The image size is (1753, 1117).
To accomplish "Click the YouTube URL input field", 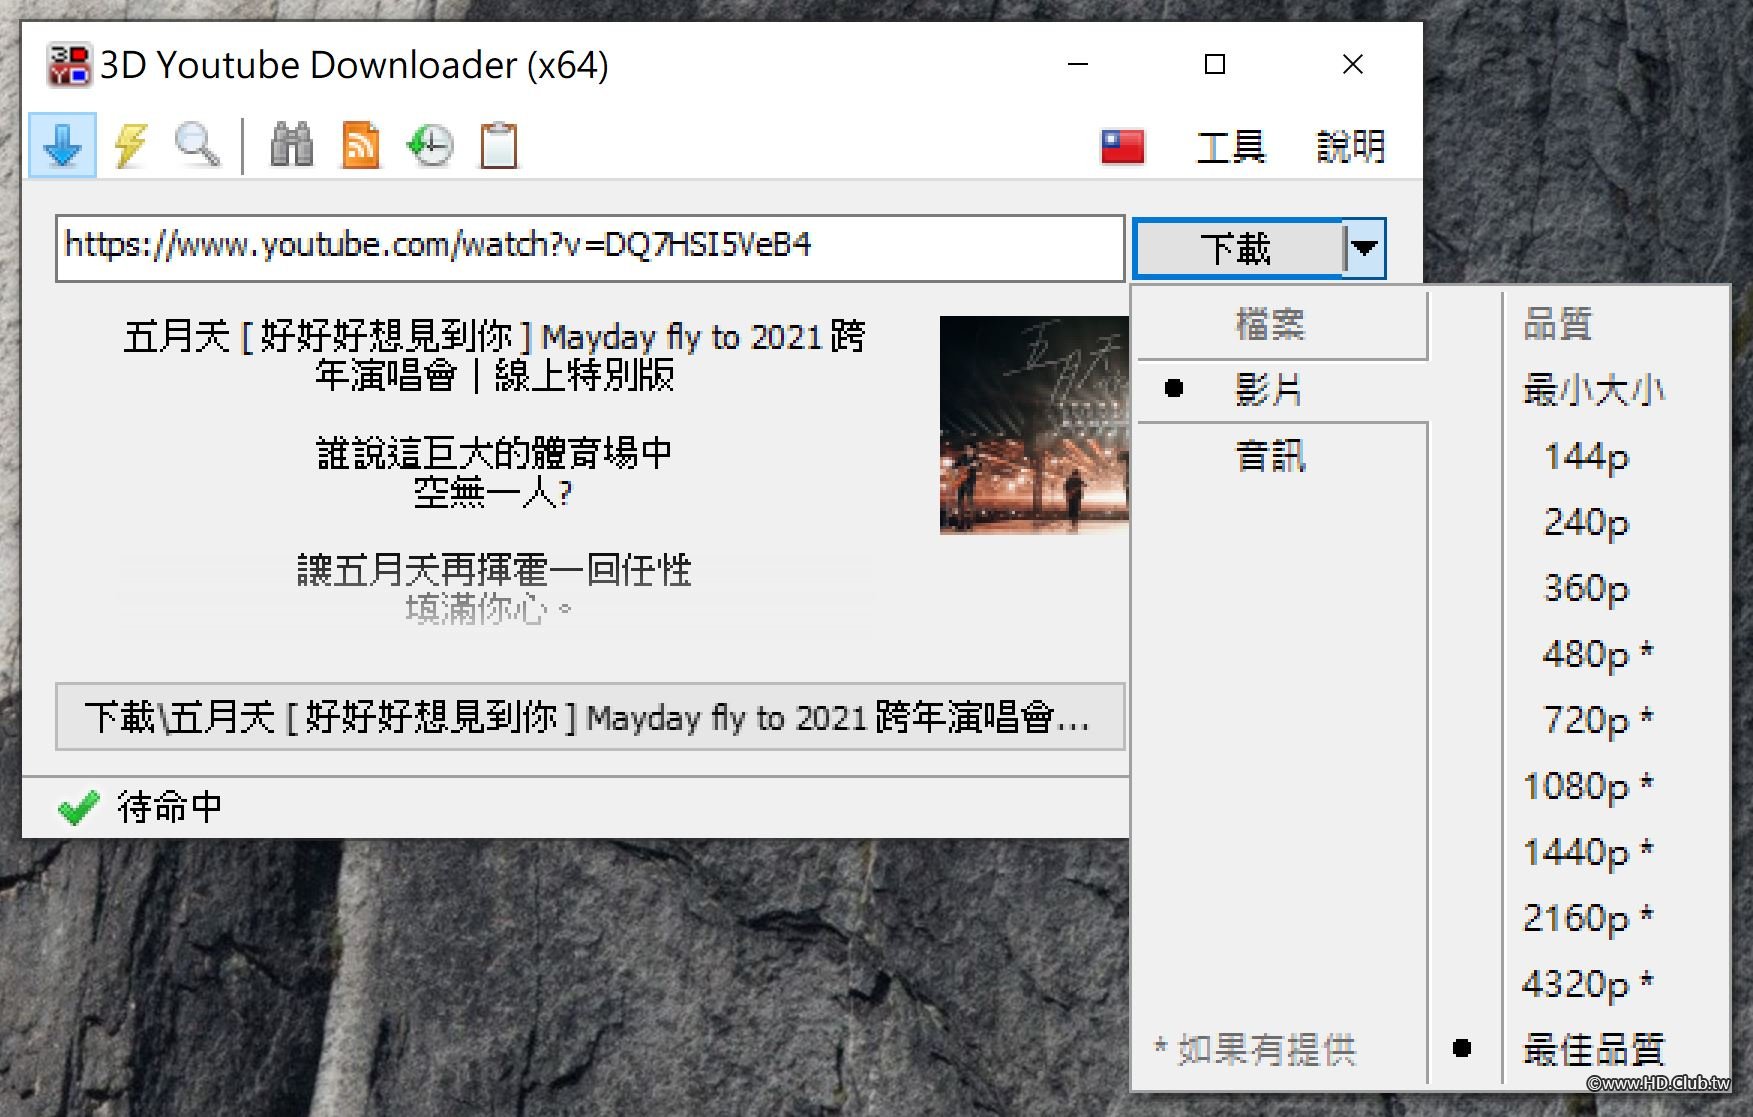I will (x=590, y=248).
